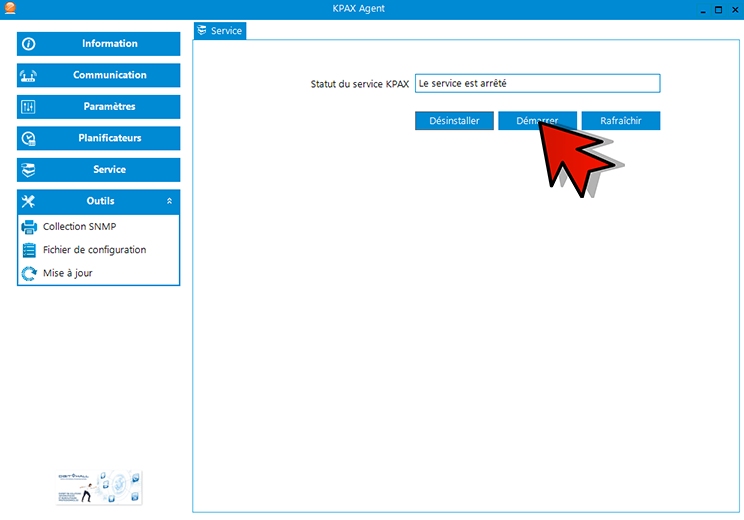Select Service in the sidebar
744x520 pixels.
(99, 169)
